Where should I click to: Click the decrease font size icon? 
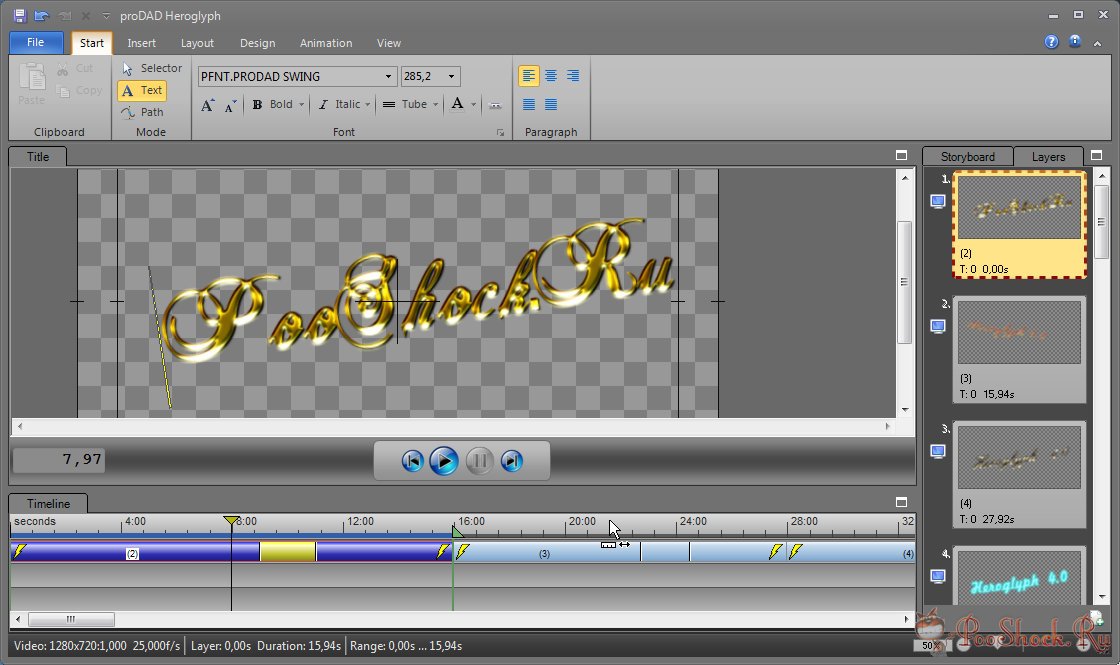point(230,105)
